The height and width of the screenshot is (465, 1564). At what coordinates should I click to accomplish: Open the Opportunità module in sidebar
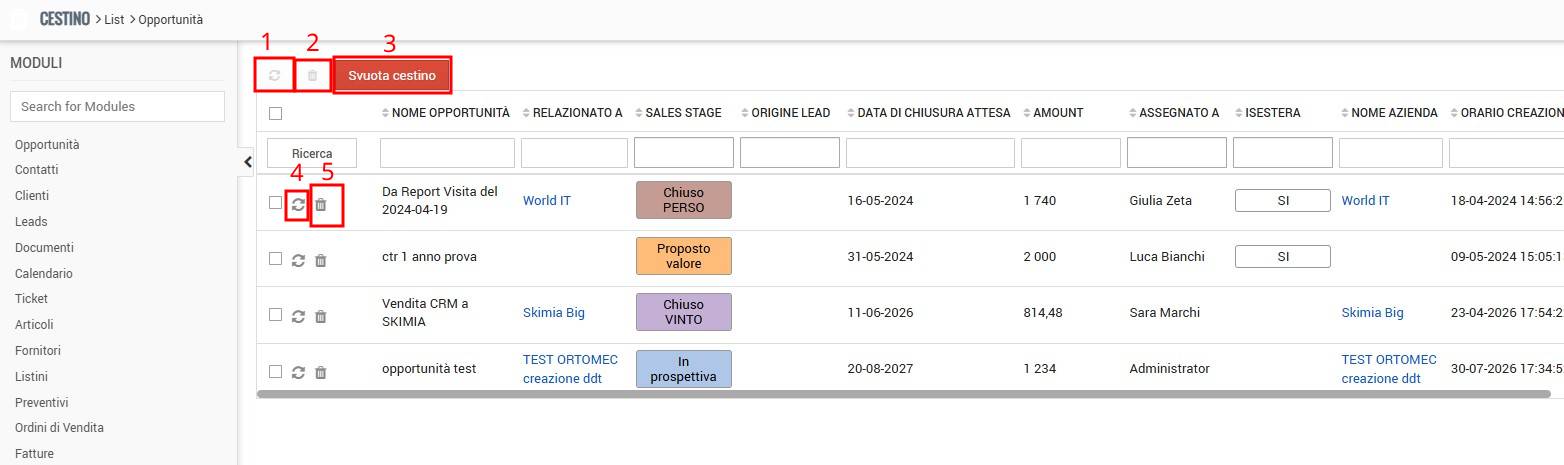[47, 145]
